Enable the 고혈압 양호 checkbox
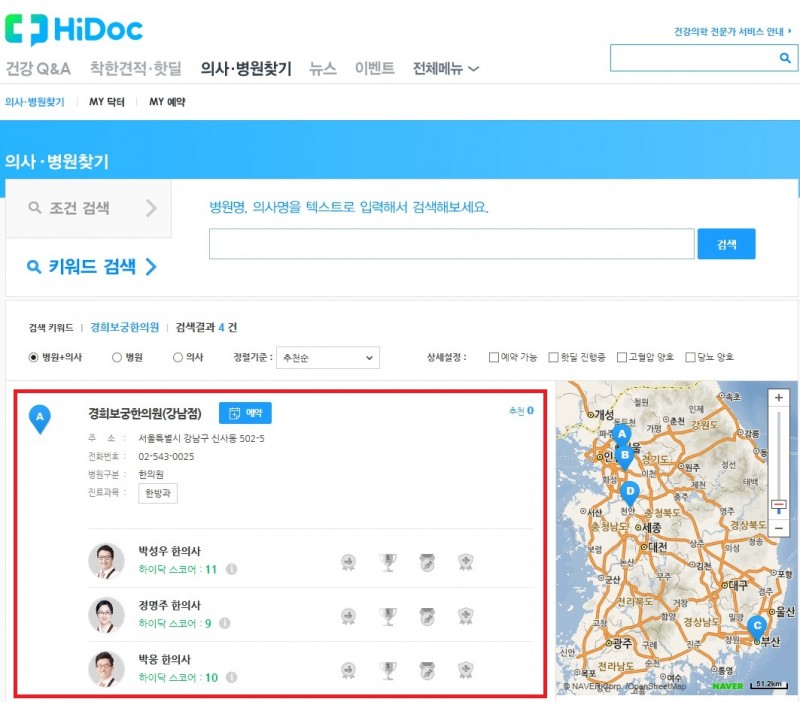This screenshot has width=800, height=702. pyautogui.click(x=621, y=357)
